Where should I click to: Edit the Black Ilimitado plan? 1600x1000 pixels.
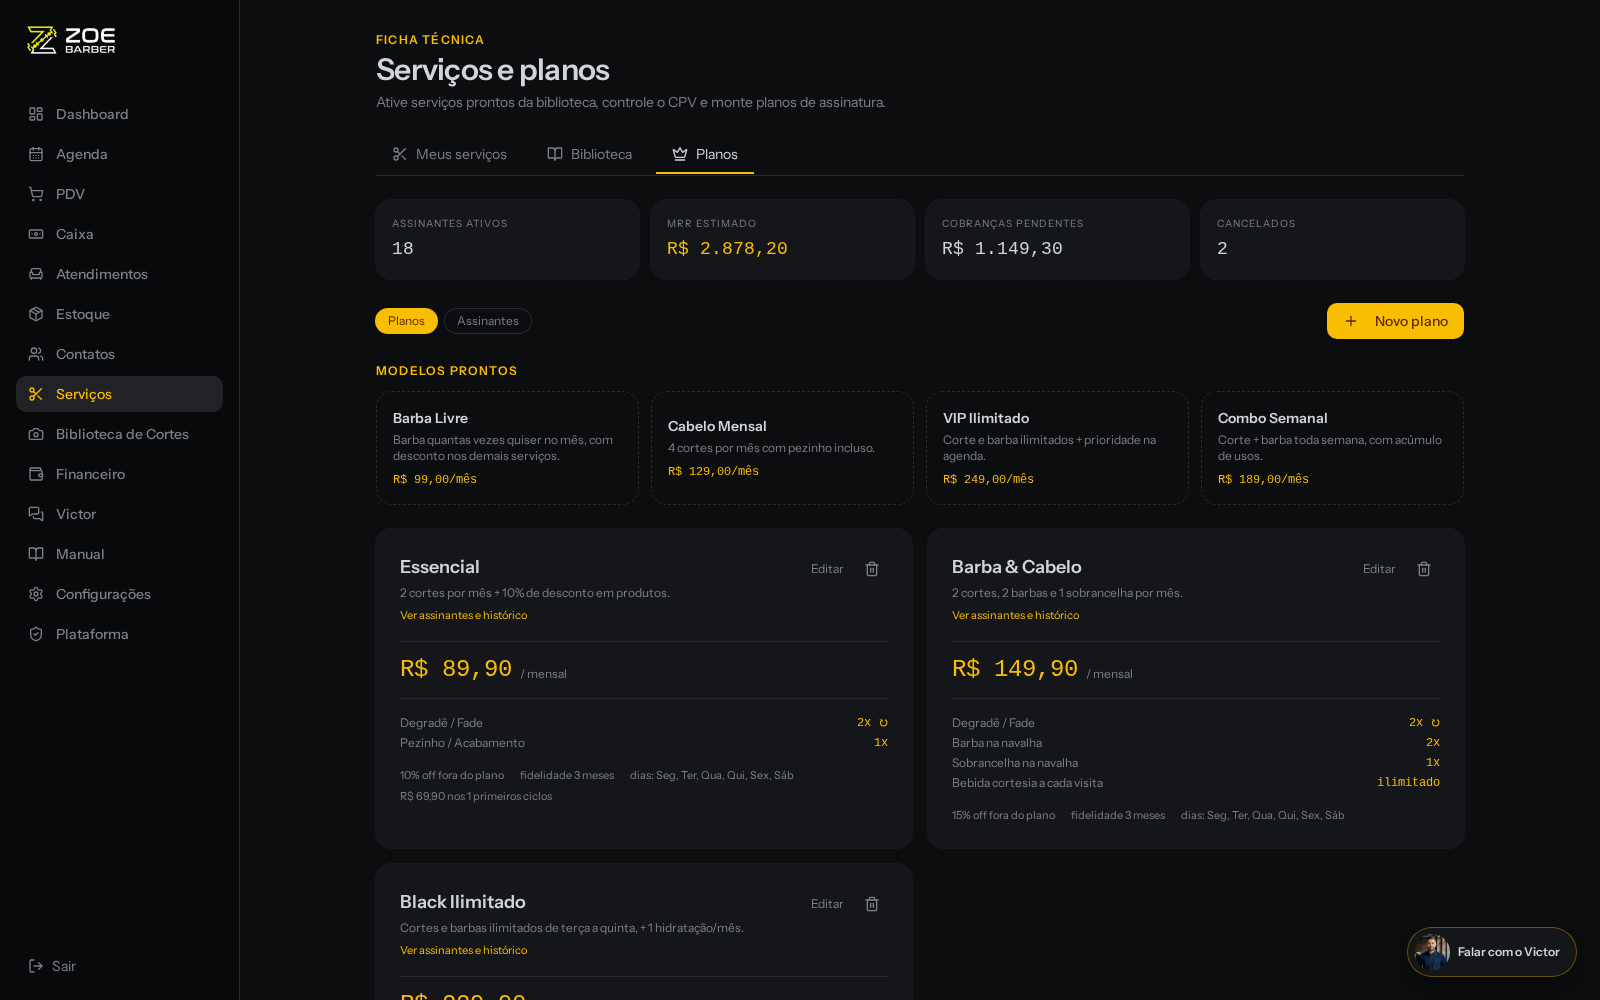coord(827,904)
